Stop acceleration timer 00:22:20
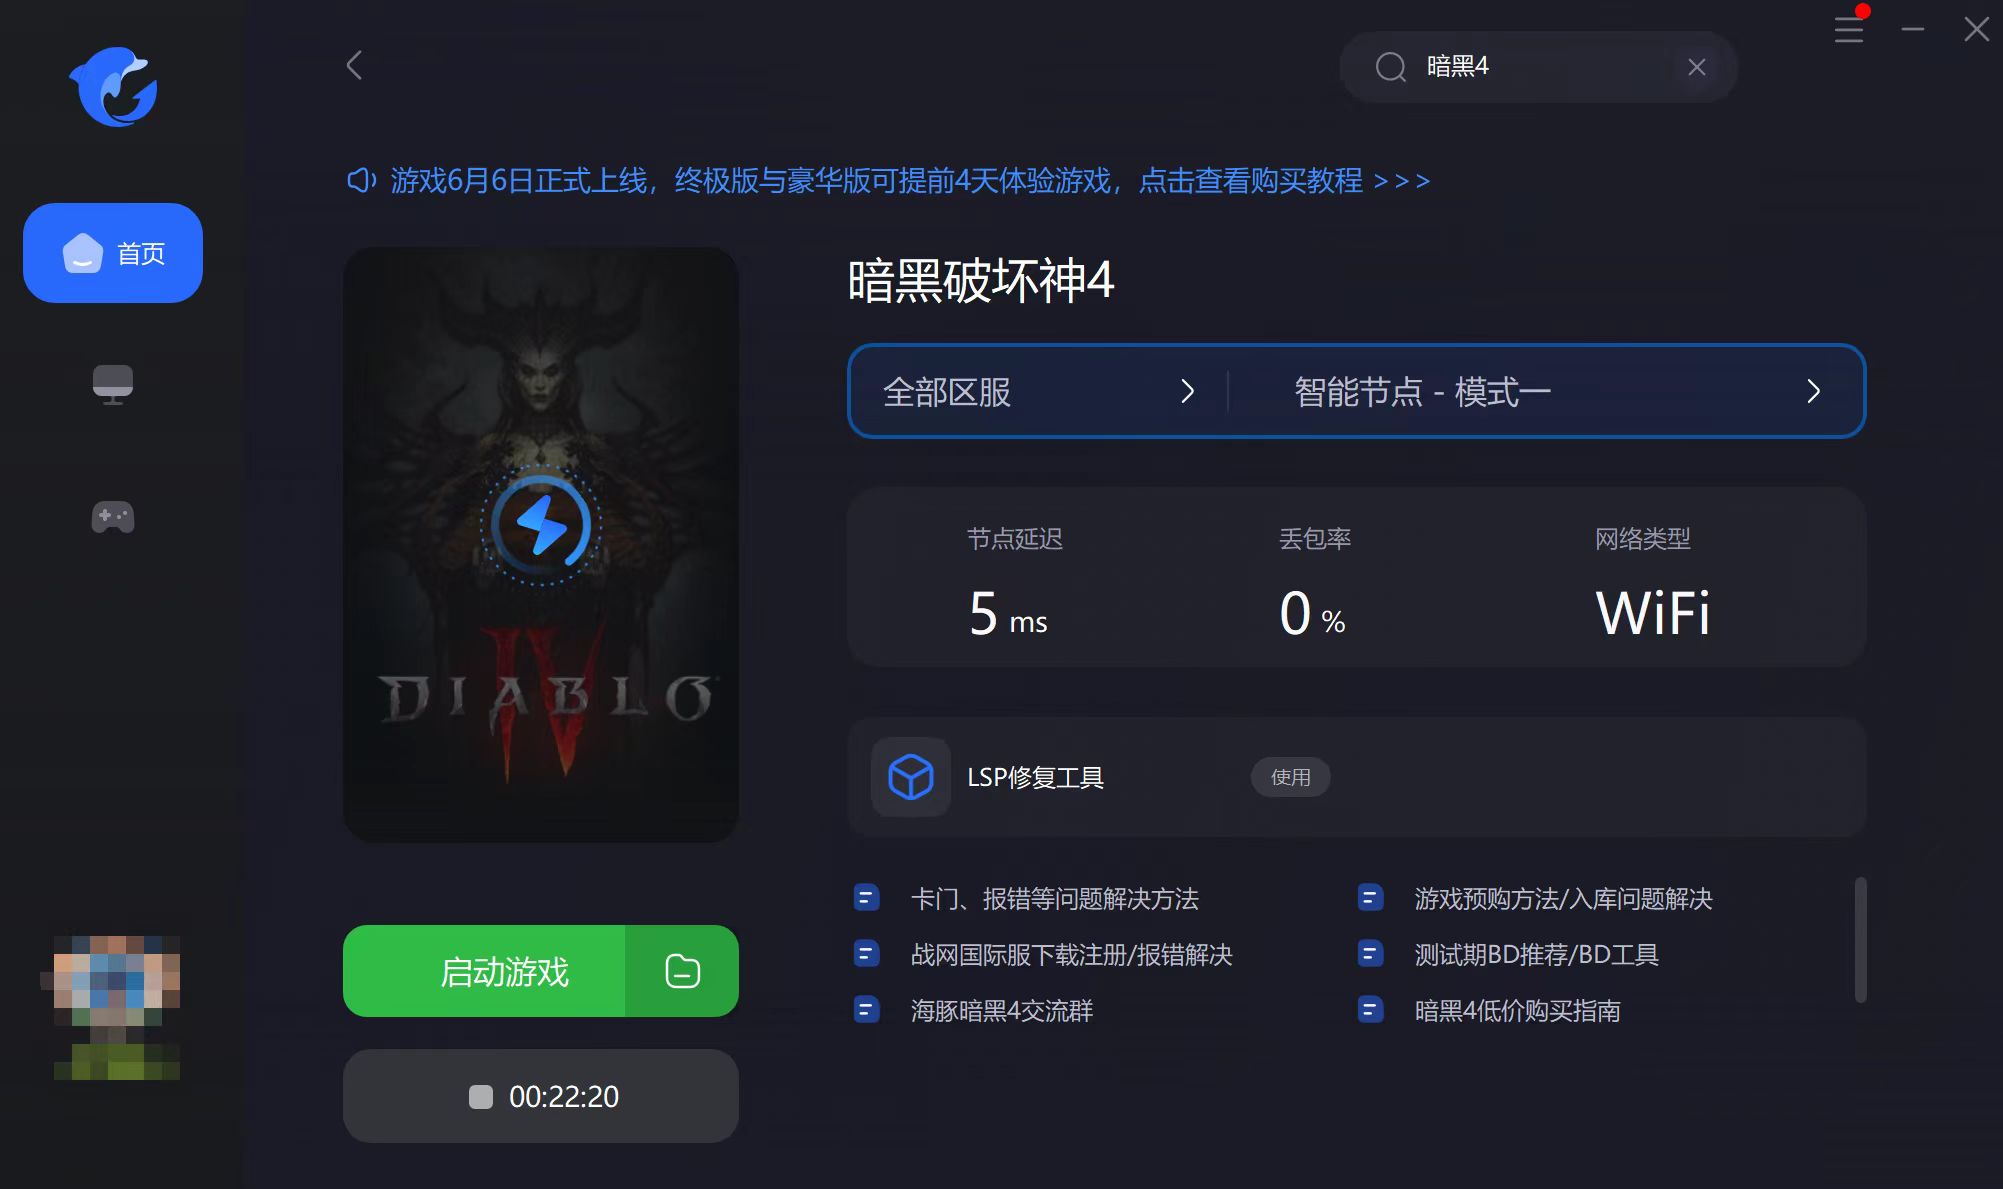 tap(541, 1096)
